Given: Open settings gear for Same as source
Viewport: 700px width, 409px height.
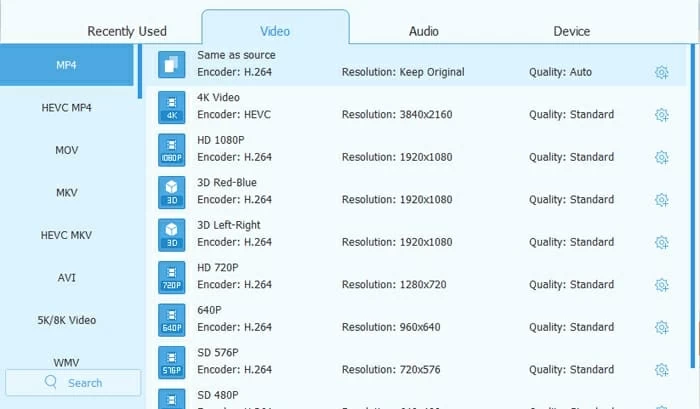Looking at the screenshot, I should tap(661, 72).
